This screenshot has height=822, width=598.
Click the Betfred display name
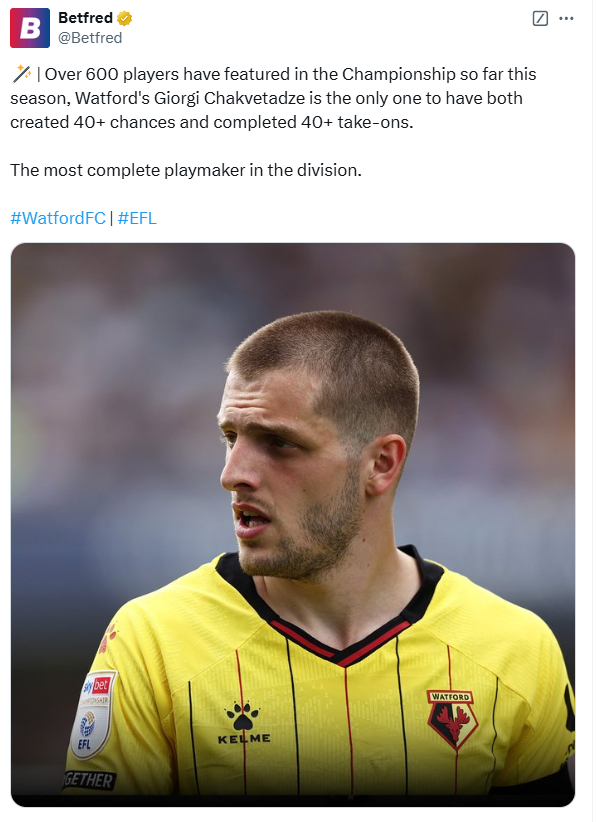click(x=85, y=18)
